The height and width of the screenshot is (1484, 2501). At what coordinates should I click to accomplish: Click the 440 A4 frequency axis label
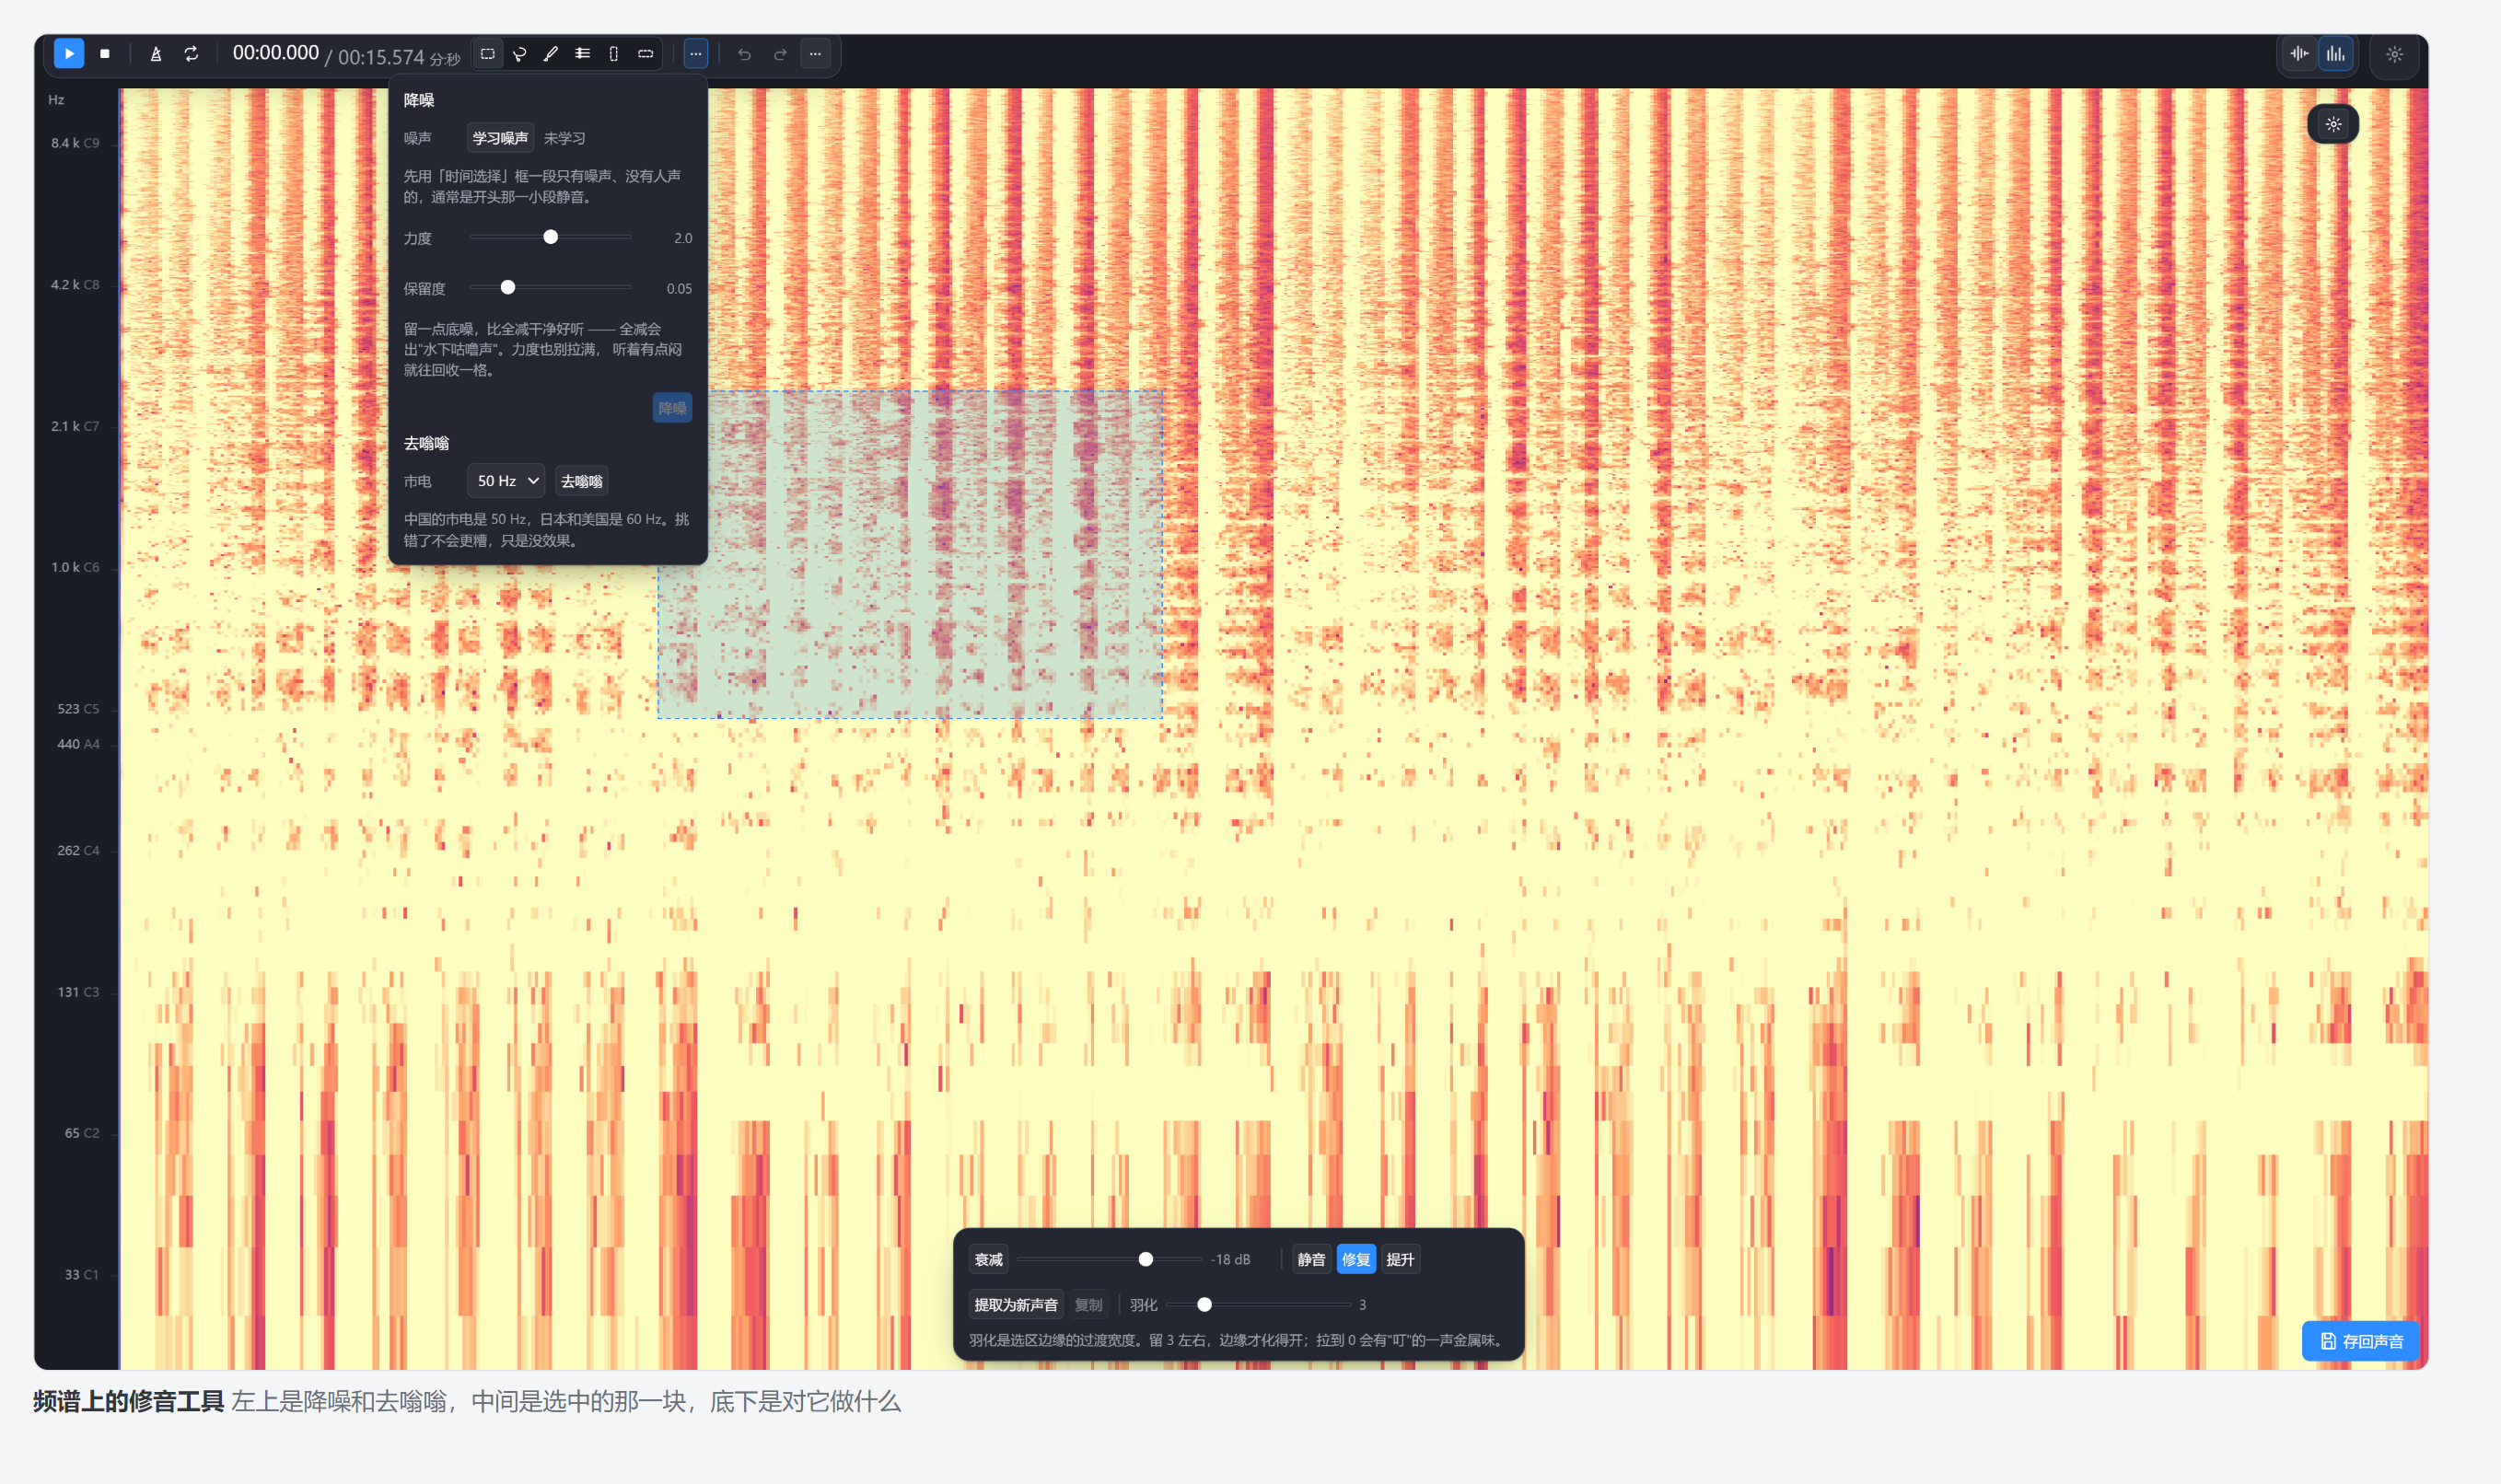pos(78,744)
